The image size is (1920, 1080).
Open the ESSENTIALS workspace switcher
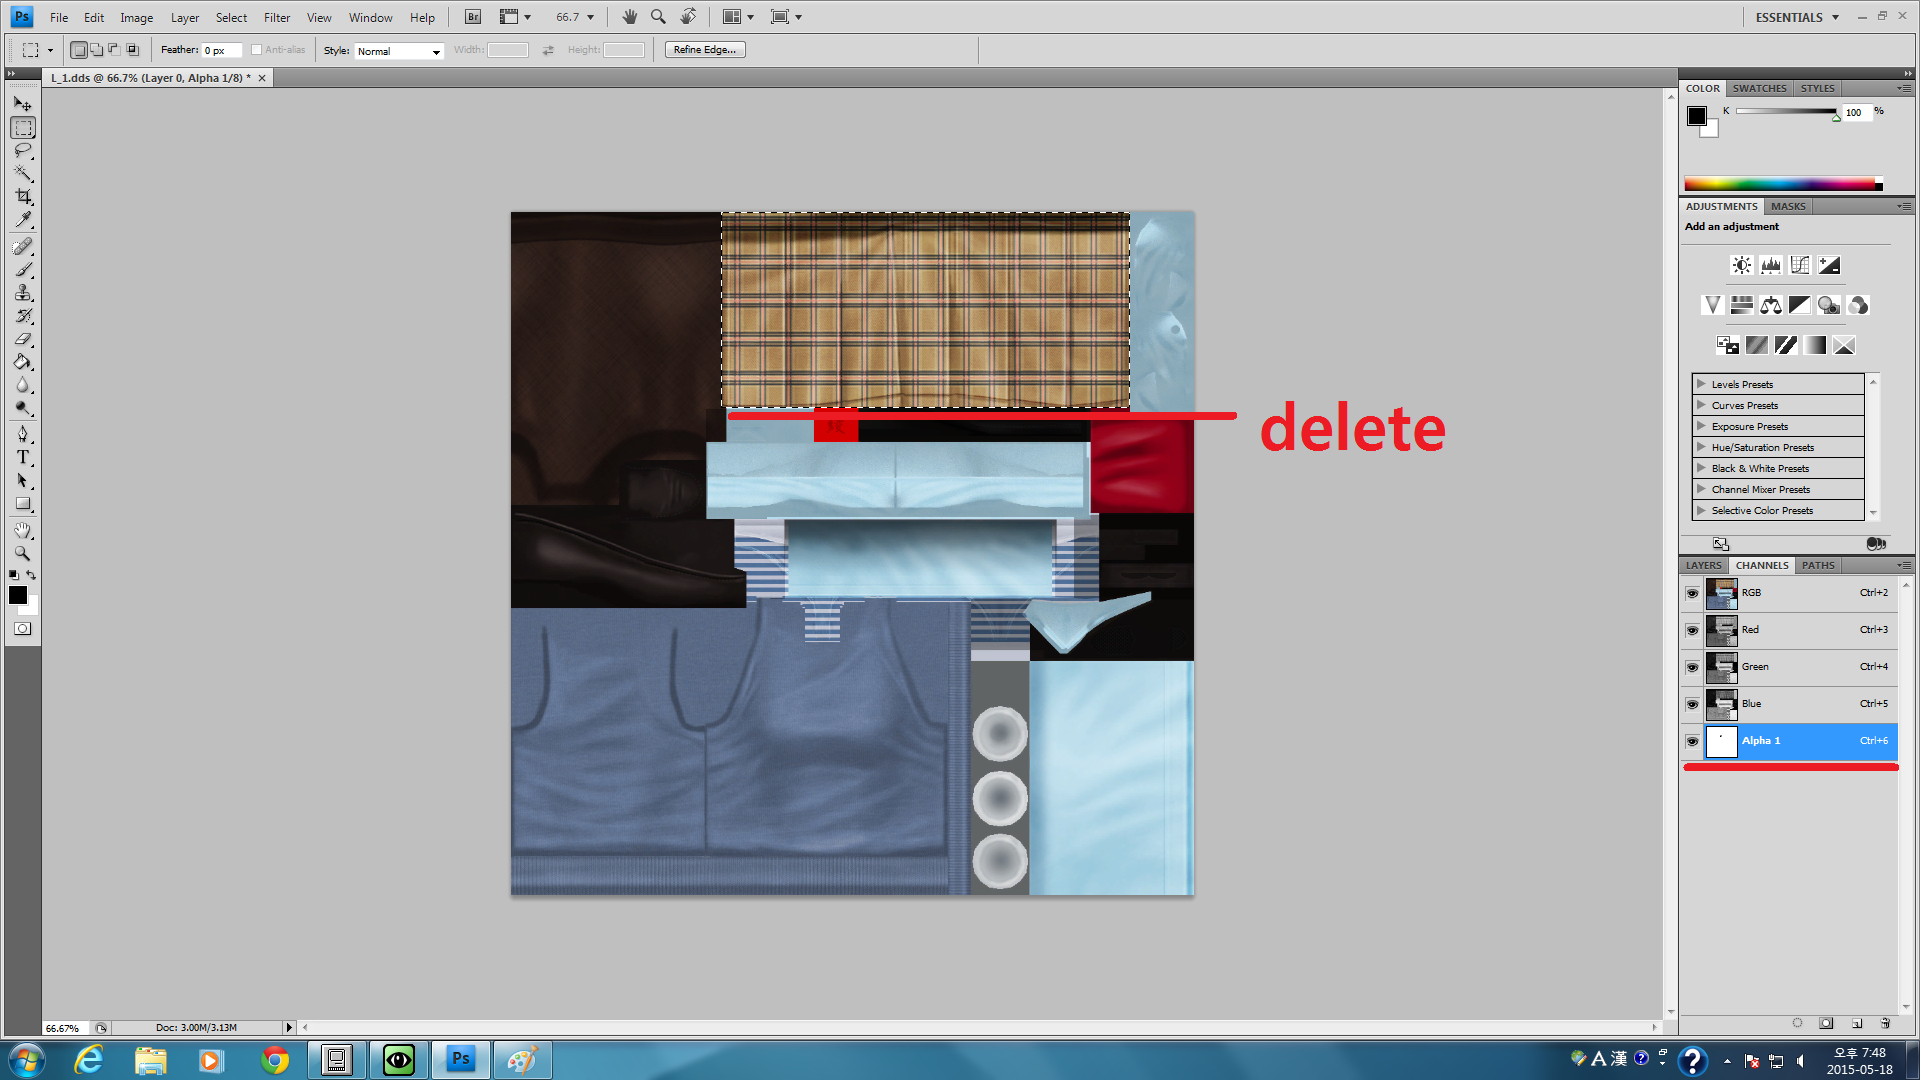coord(1797,17)
